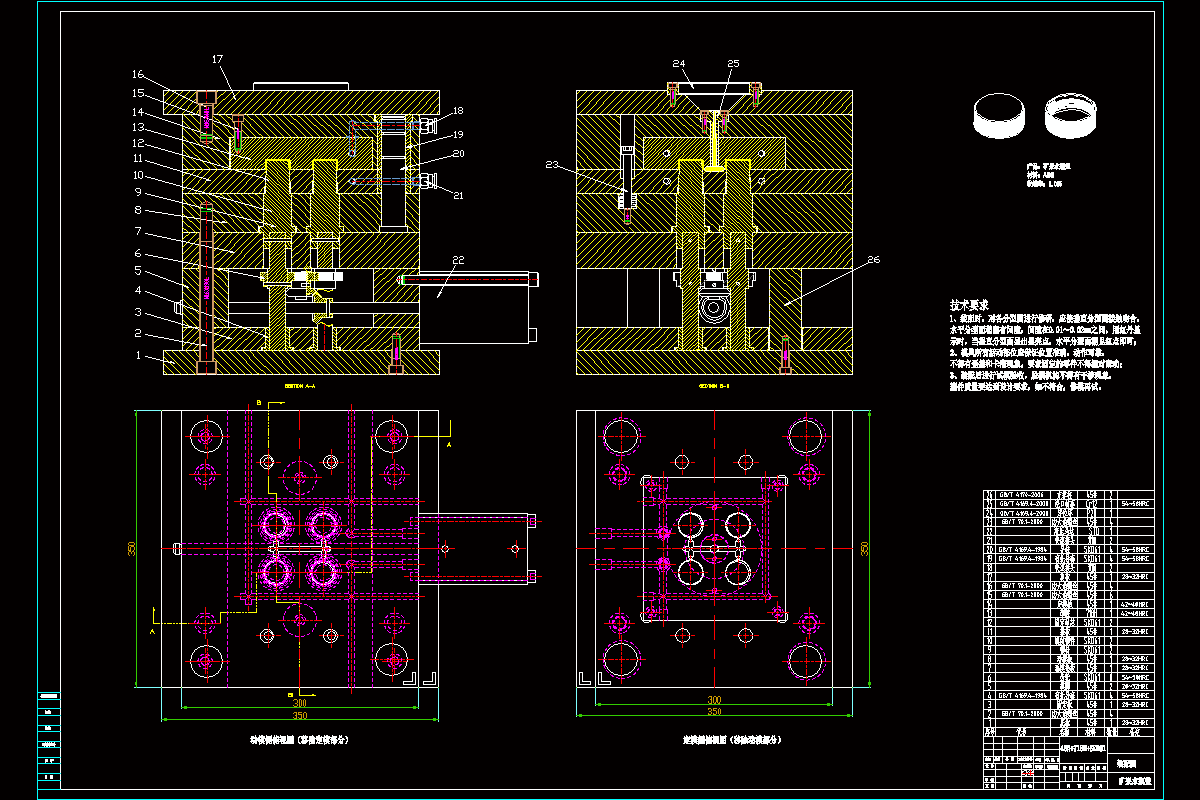The width and height of the screenshot is (1200, 800).
Task: Select part callout number 4
Action: click(x=139, y=291)
